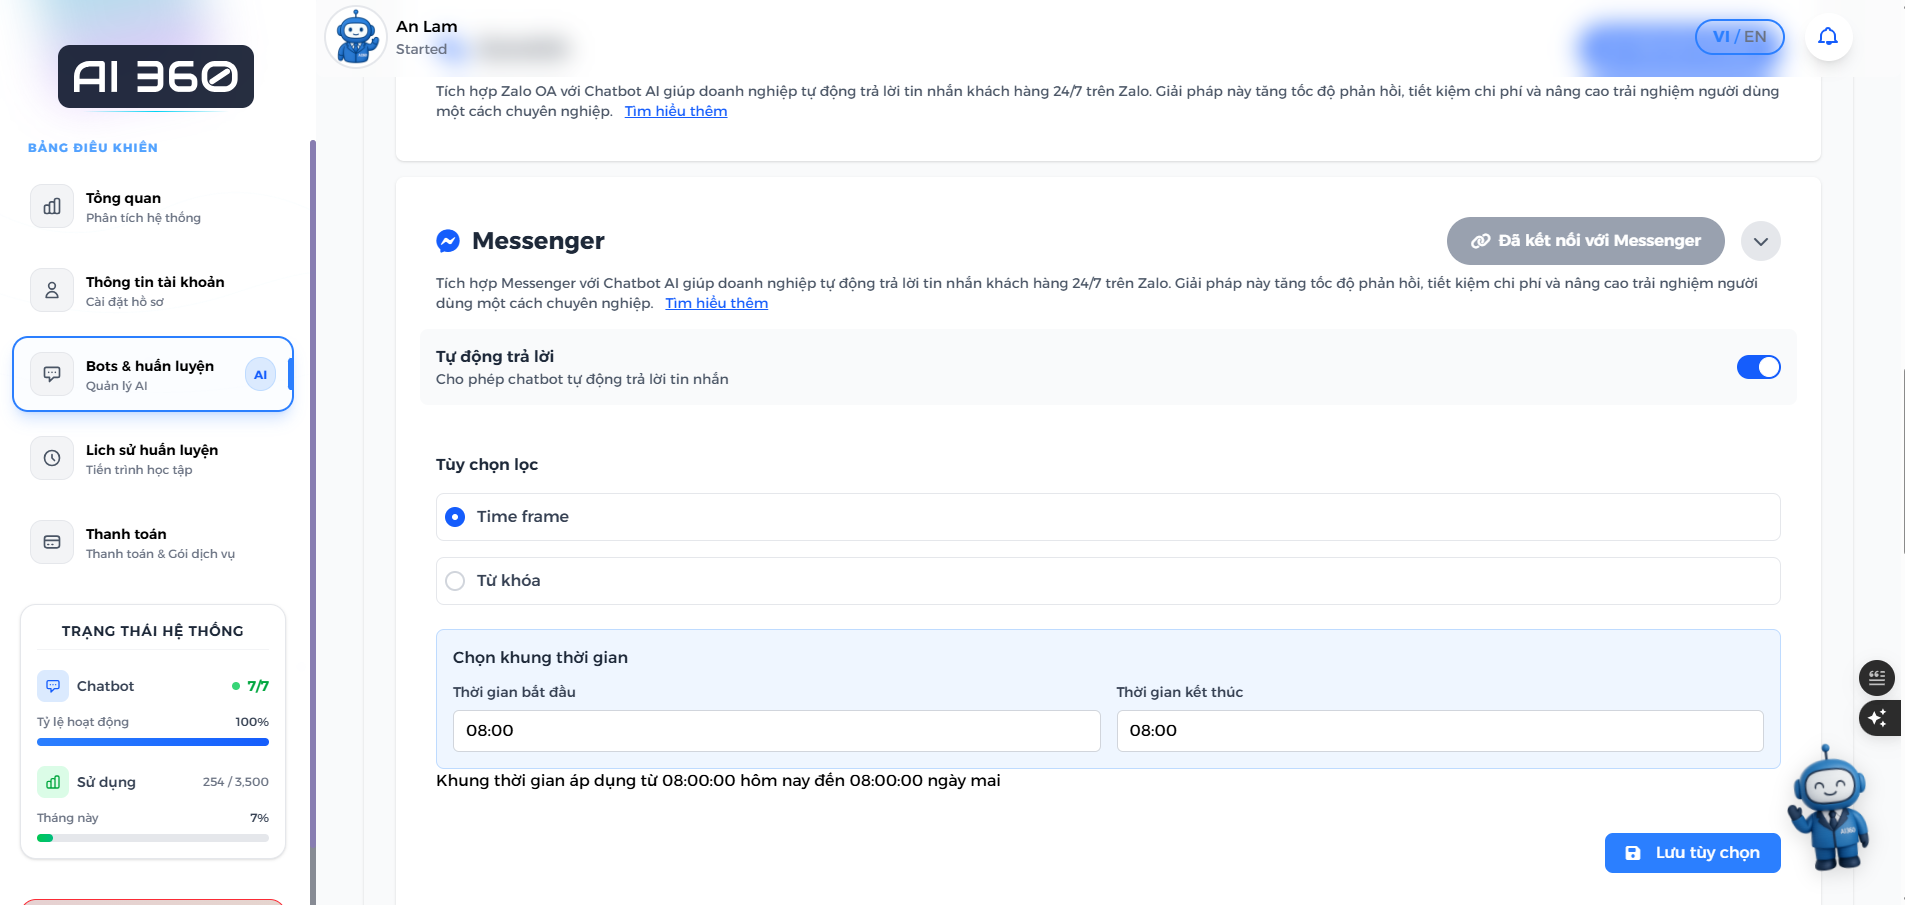Click the Thời gian bắt đầu time field
The height and width of the screenshot is (905, 1905).
777,731
